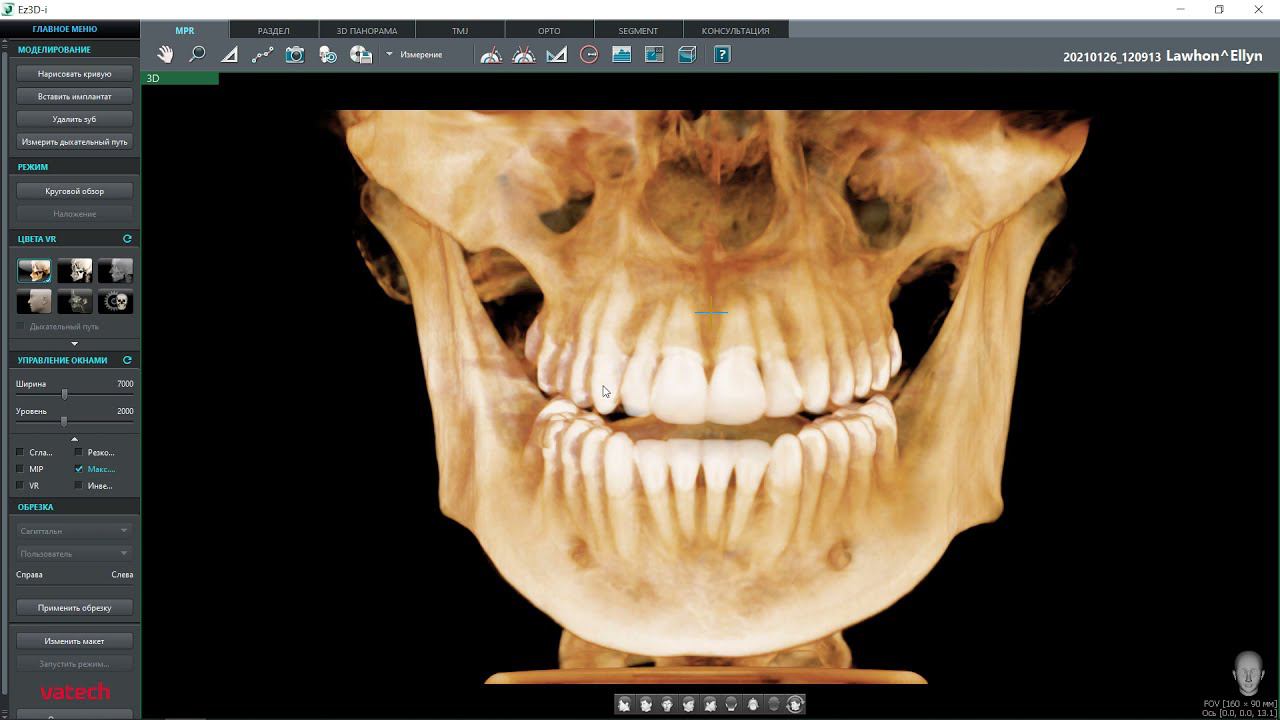
Task: Switch to the ОРТО tab
Action: [x=549, y=30]
